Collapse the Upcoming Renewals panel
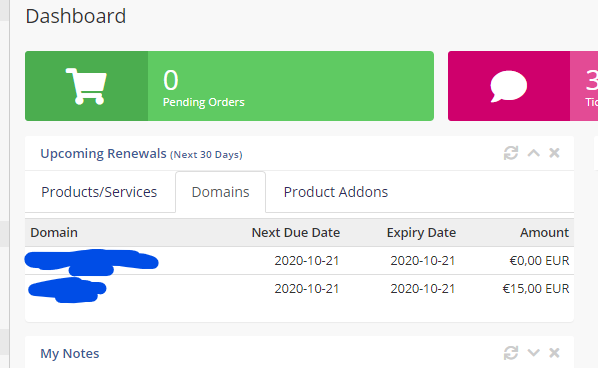598x368 pixels. click(x=534, y=153)
